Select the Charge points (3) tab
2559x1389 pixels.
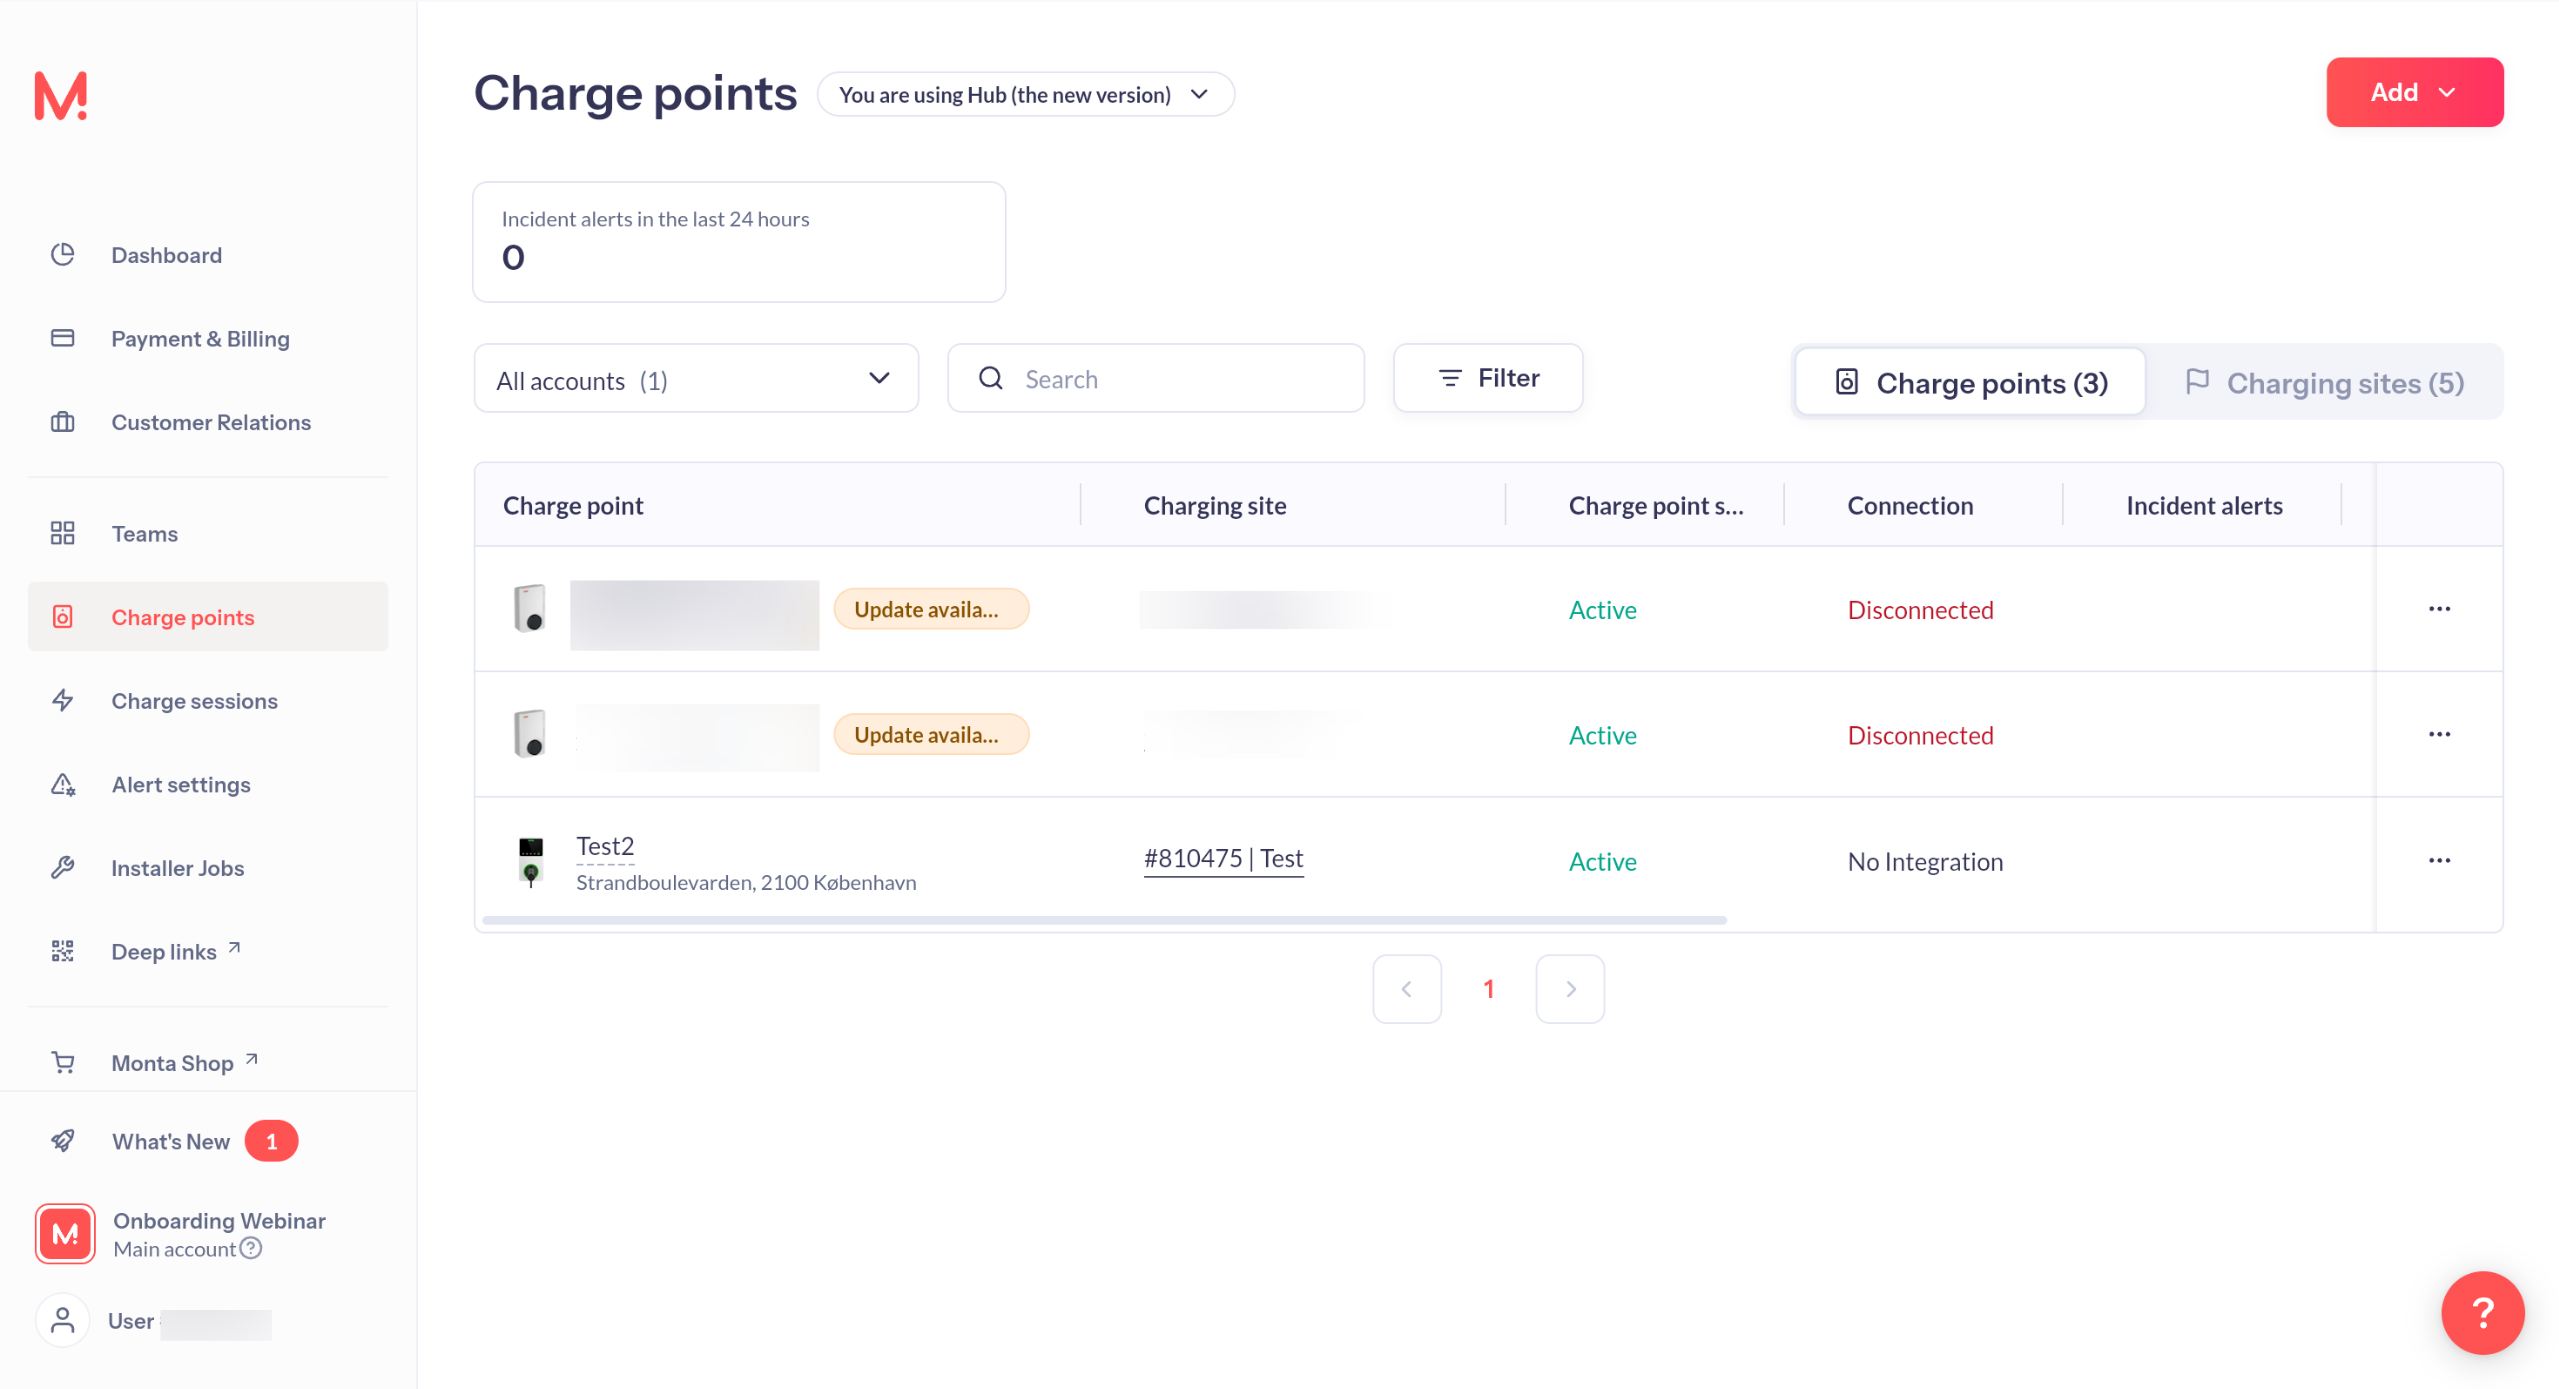click(x=1969, y=383)
